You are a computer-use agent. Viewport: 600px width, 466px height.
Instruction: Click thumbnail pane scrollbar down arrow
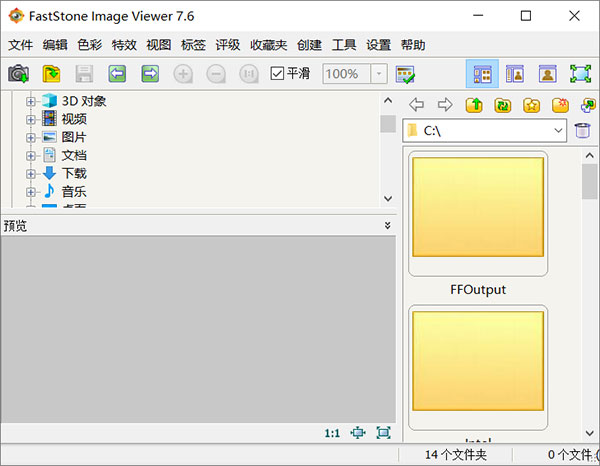pos(590,433)
